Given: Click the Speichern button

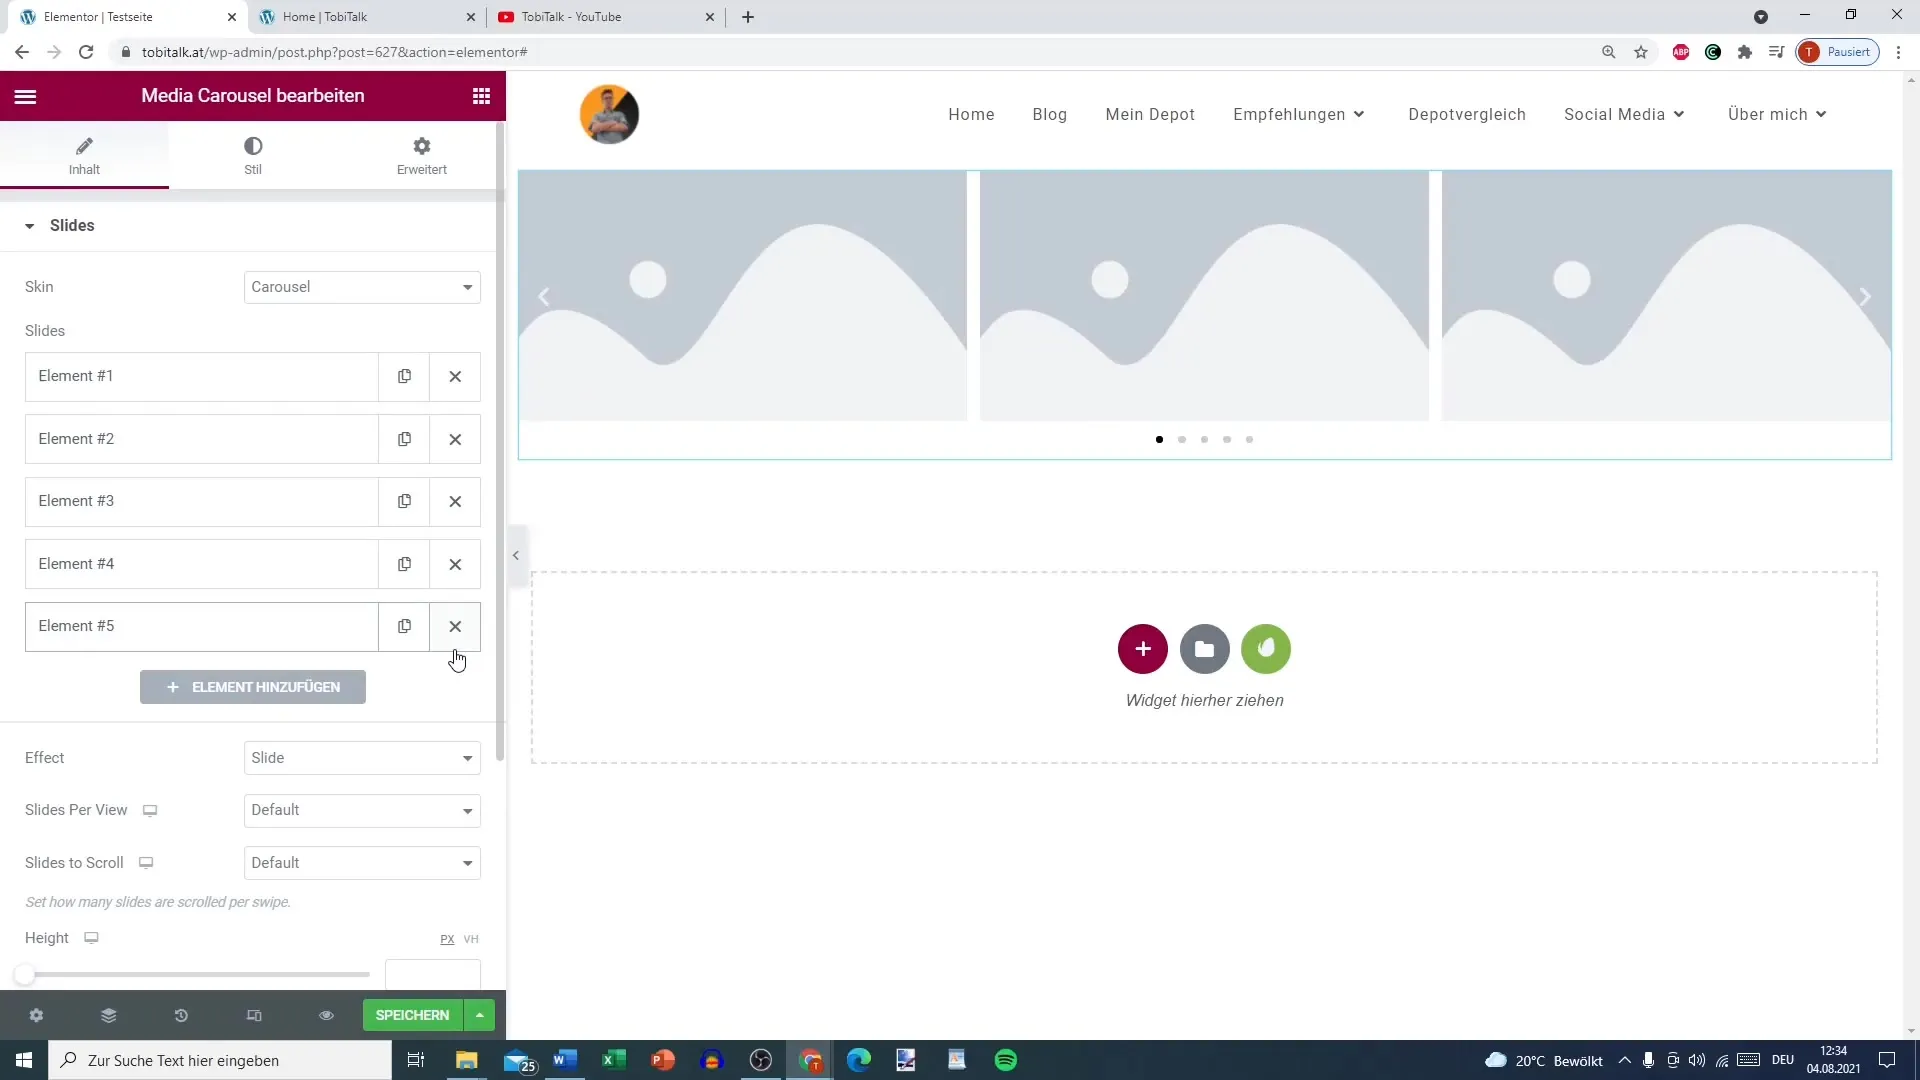Looking at the screenshot, I should (x=412, y=1015).
